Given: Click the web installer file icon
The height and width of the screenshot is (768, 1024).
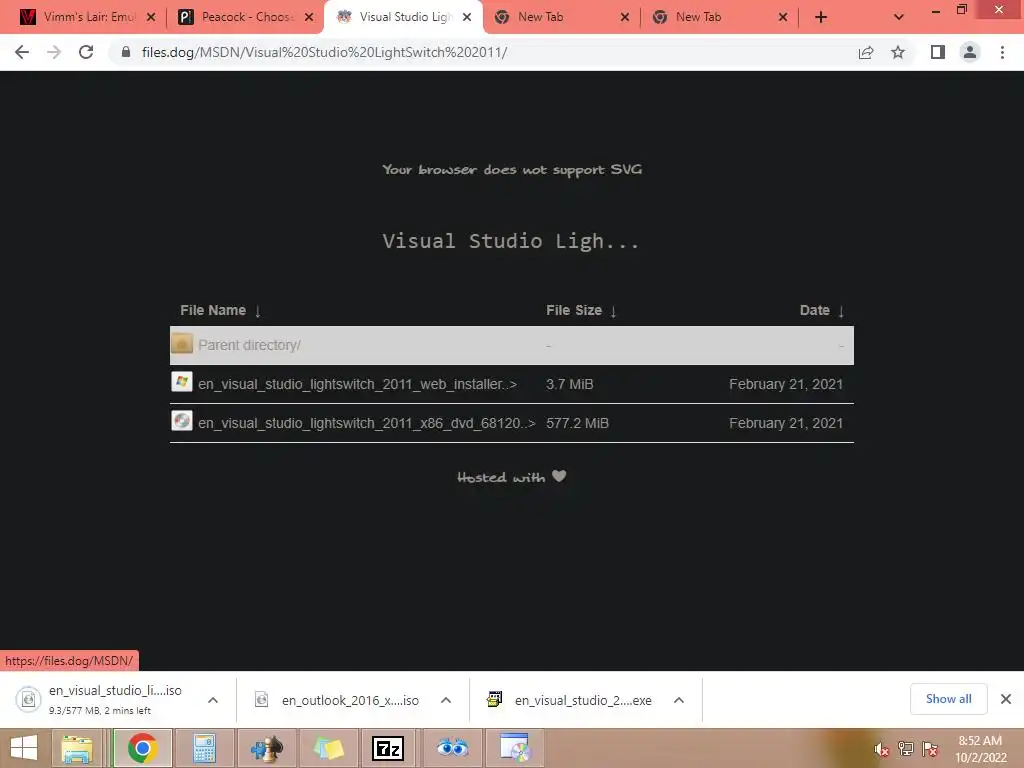Looking at the screenshot, I should 182,381.
